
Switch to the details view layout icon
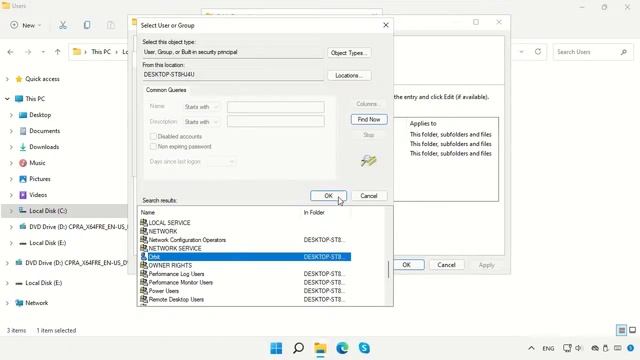point(621,330)
